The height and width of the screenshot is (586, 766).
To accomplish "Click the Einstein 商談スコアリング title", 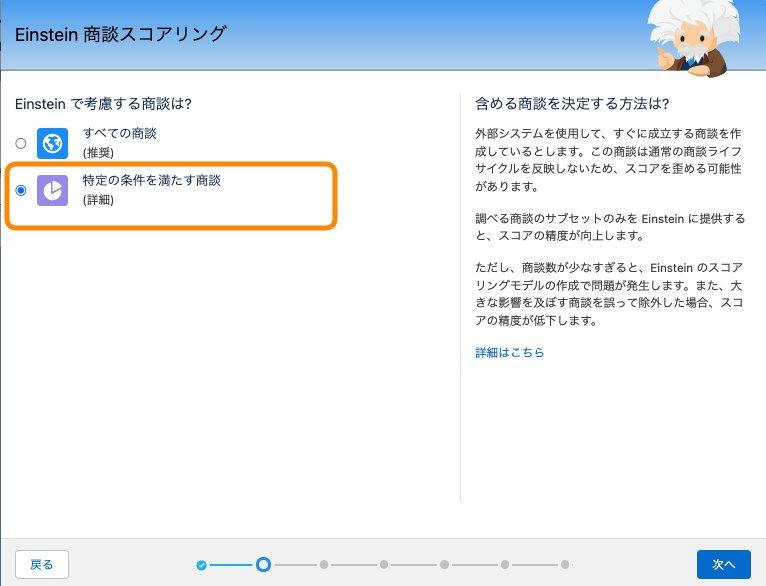I will pyautogui.click(x=121, y=34).
